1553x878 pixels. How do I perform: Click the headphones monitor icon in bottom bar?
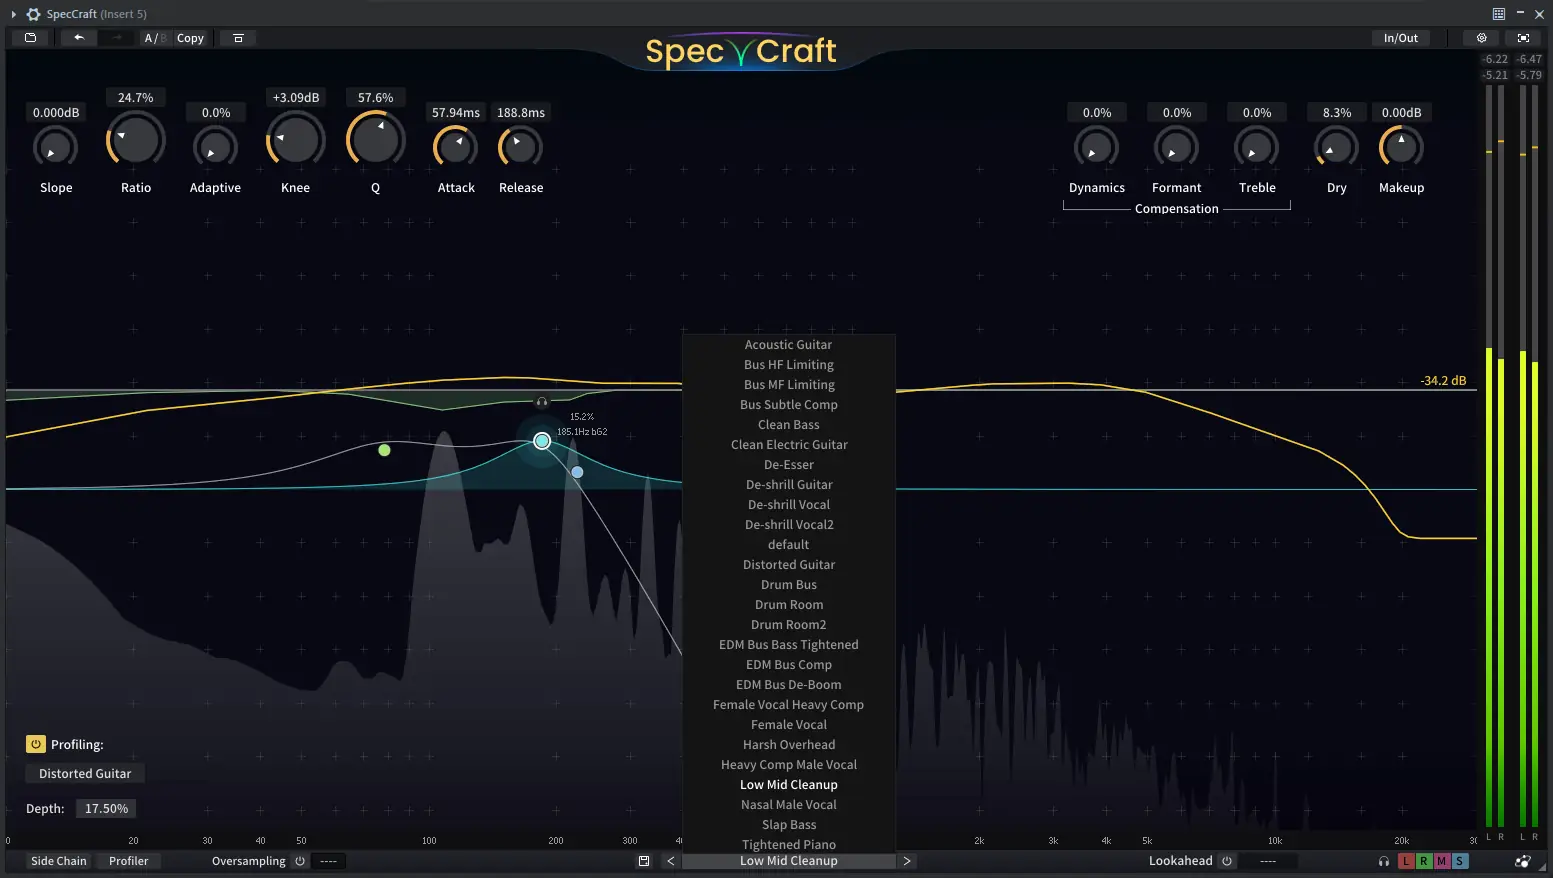pyautogui.click(x=1384, y=861)
